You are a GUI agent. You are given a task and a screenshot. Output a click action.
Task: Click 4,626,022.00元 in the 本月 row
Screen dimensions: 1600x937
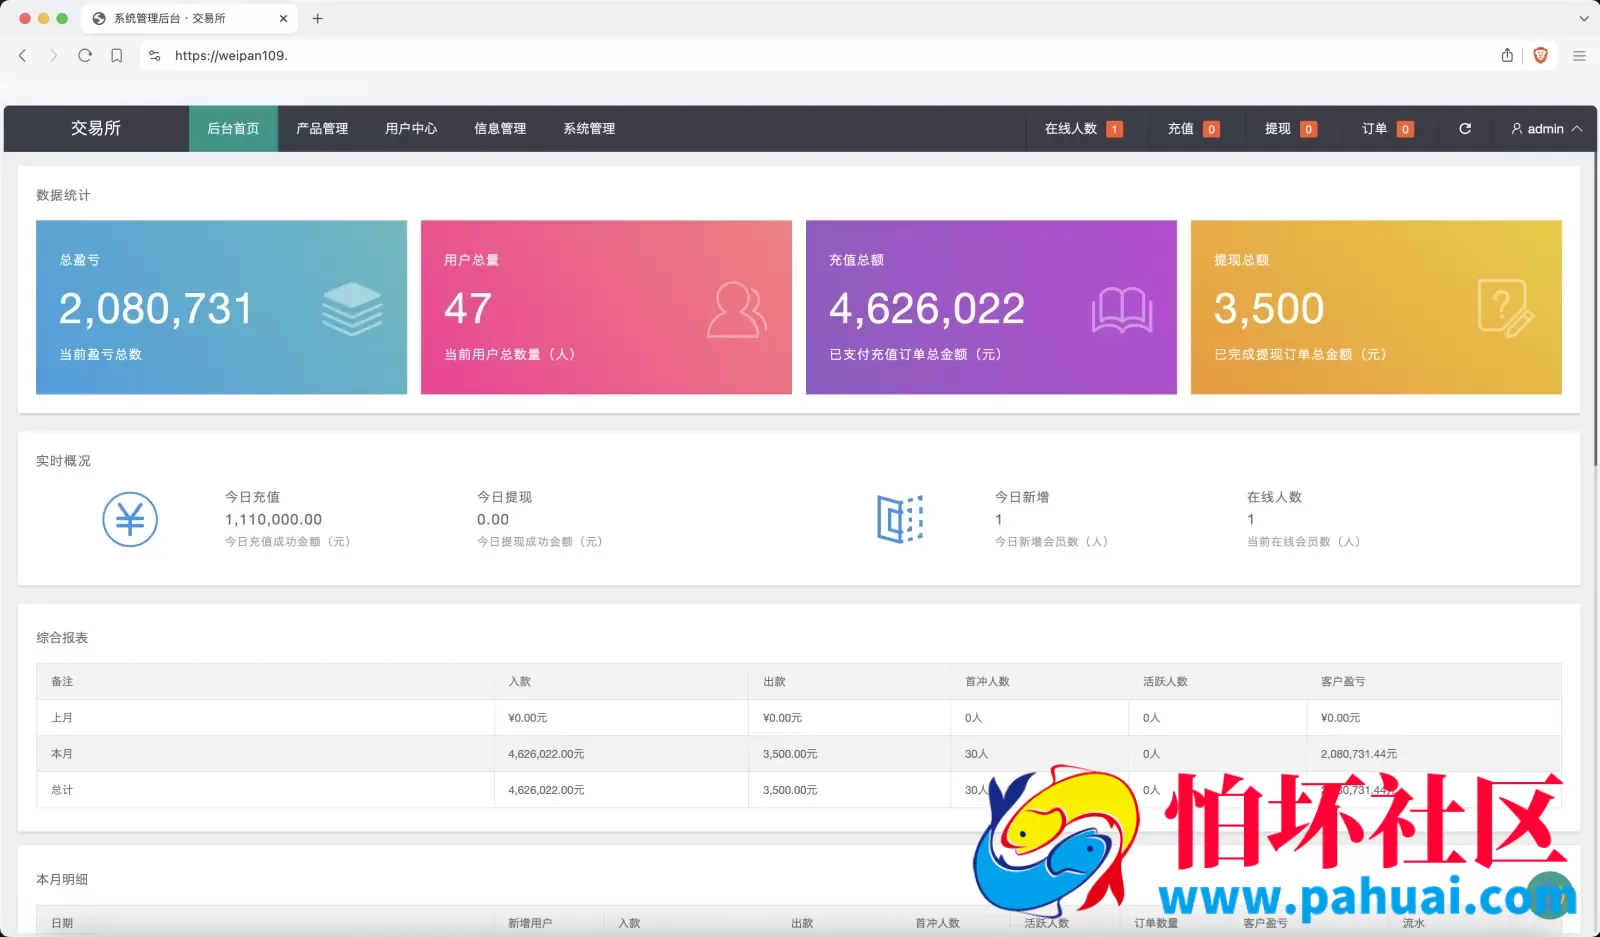pyautogui.click(x=546, y=754)
